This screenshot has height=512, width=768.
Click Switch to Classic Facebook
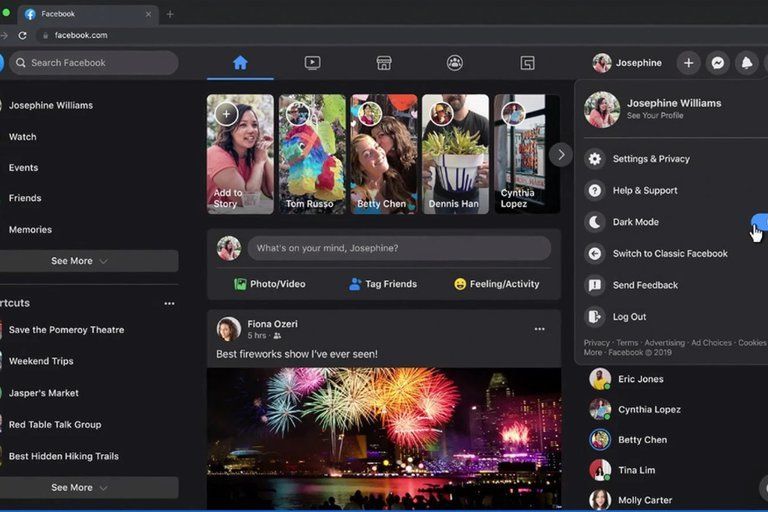669,254
